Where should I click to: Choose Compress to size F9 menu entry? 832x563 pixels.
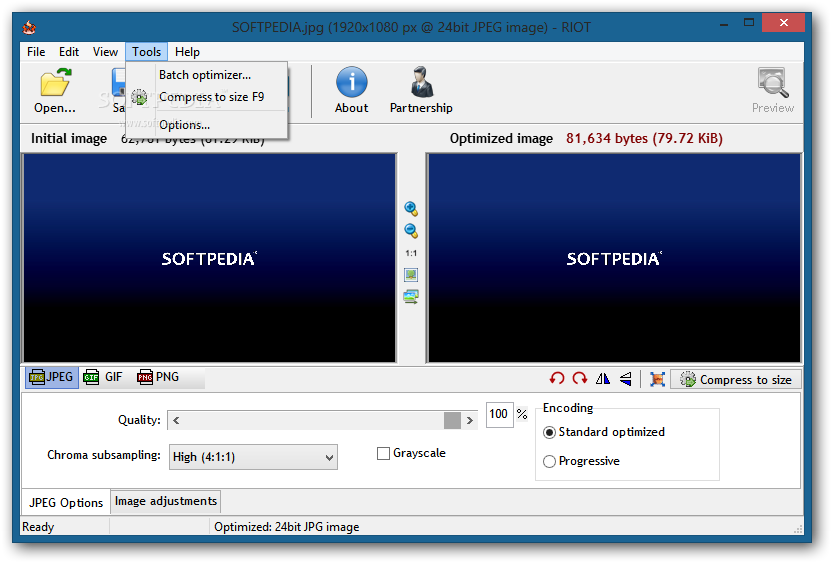pos(207,97)
